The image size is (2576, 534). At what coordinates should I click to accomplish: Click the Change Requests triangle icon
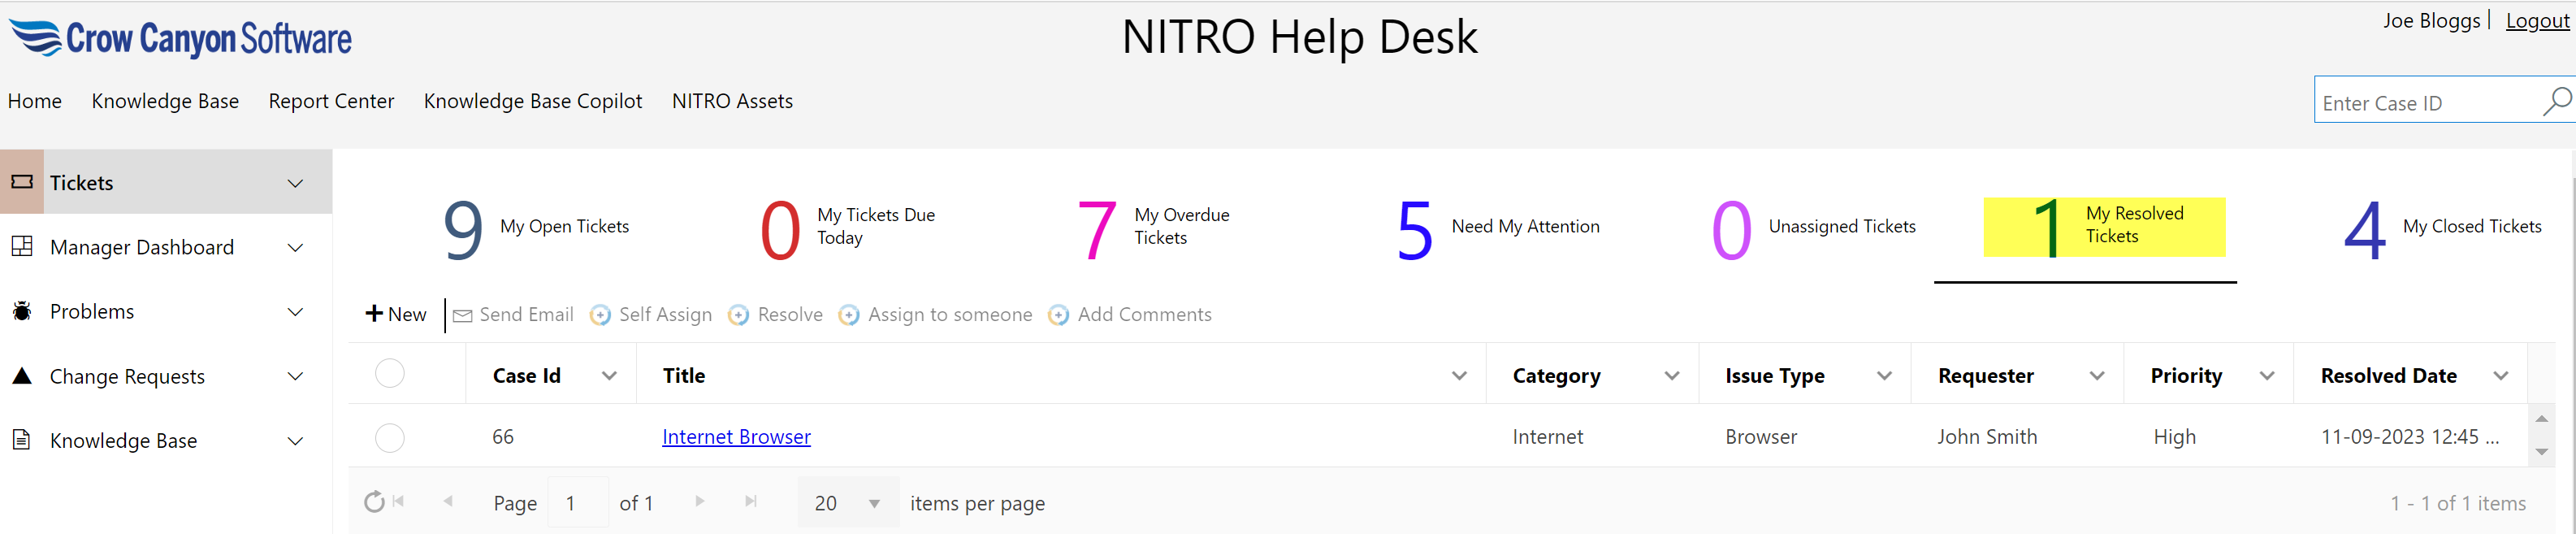coord(22,376)
